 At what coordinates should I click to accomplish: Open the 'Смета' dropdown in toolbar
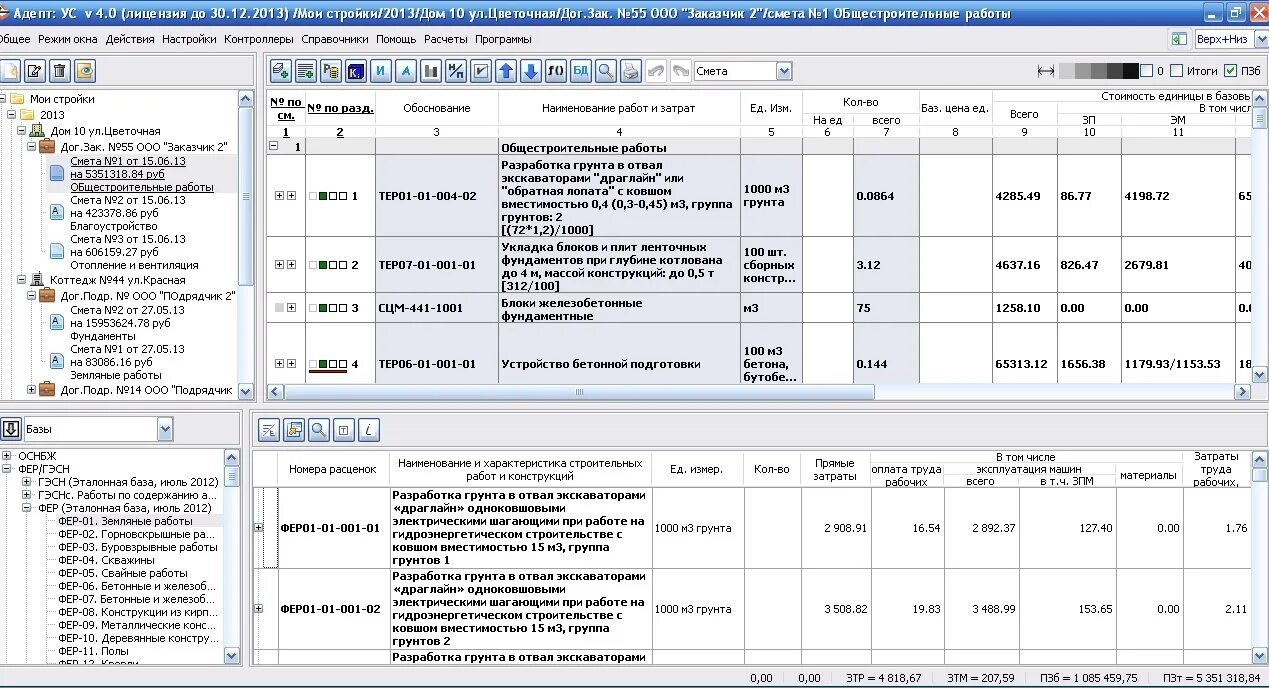pos(783,71)
